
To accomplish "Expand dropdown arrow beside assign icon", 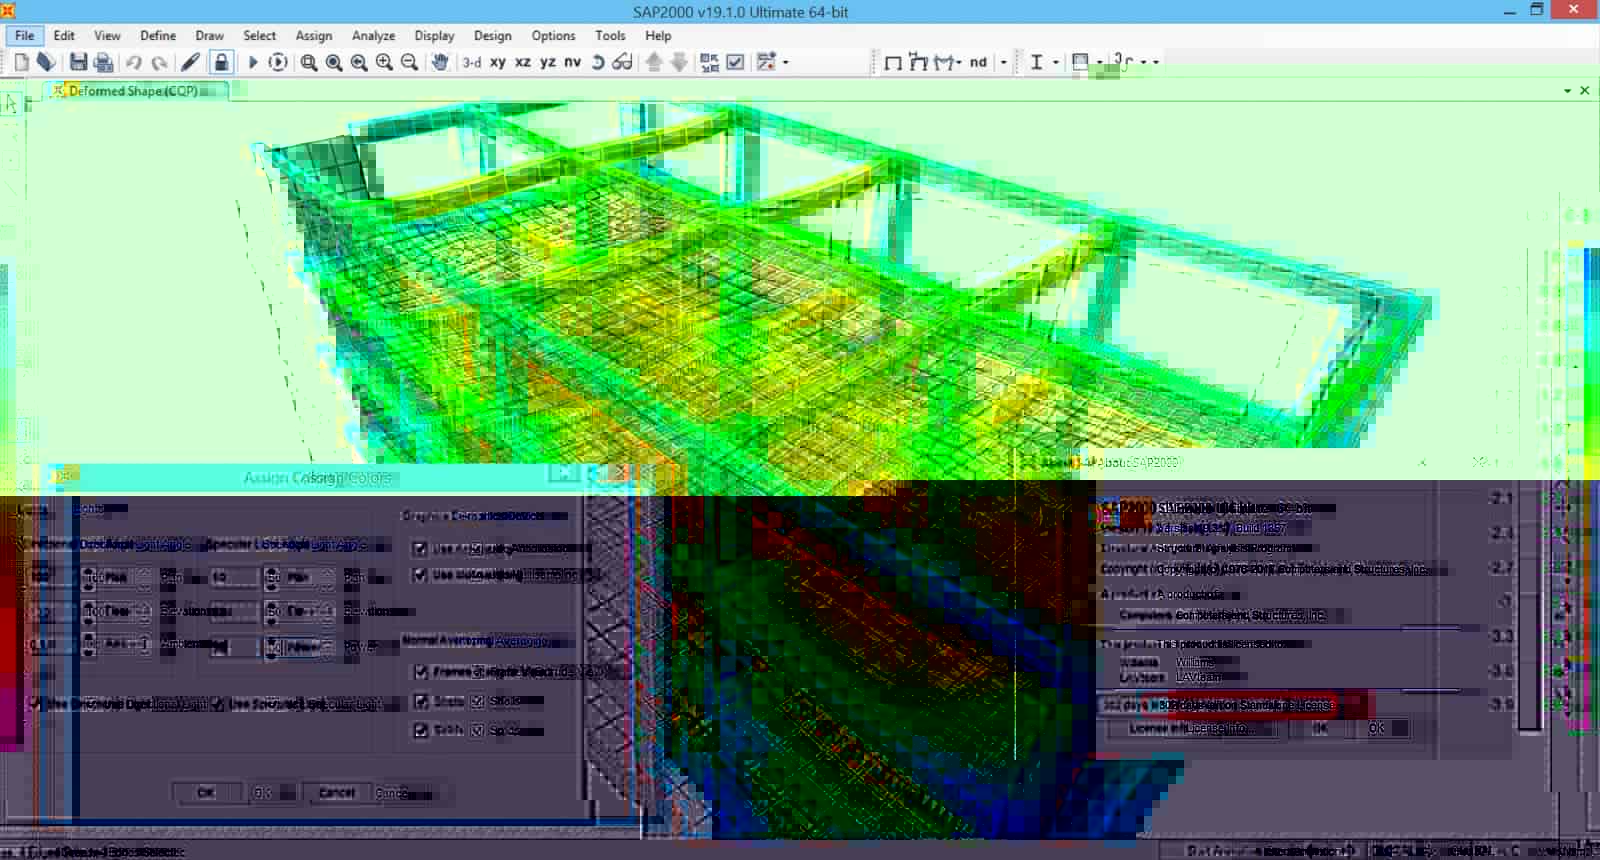I will point(786,62).
